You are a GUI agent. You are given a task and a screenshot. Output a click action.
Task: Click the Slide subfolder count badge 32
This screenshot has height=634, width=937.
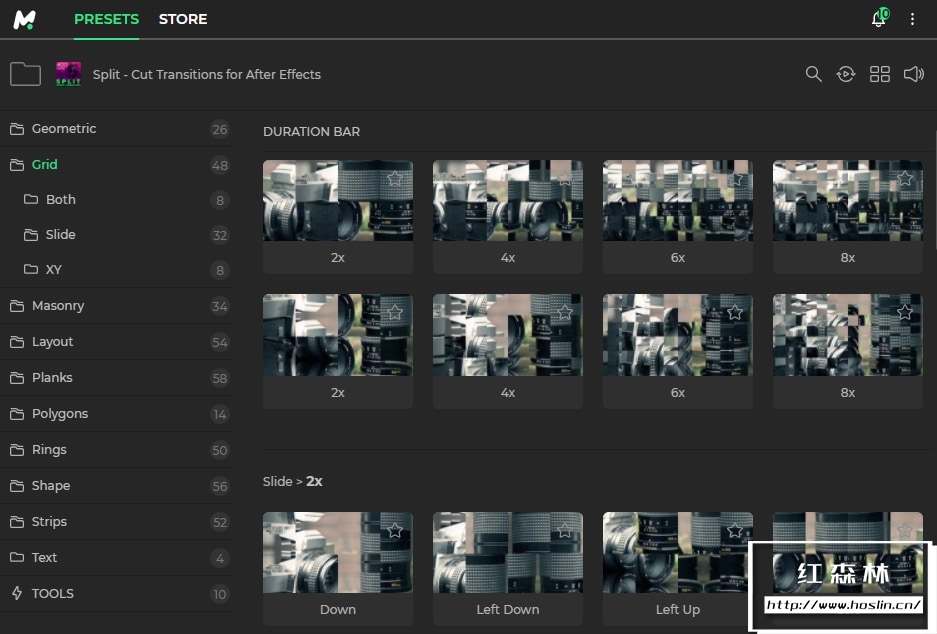point(220,235)
